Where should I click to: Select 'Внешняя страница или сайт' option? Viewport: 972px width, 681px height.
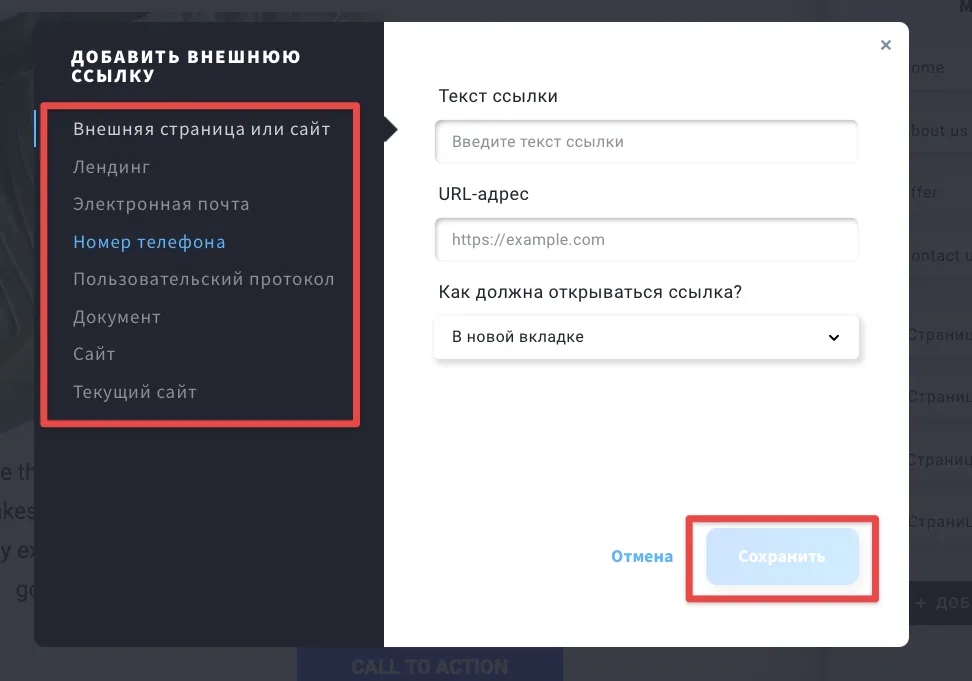click(201, 129)
